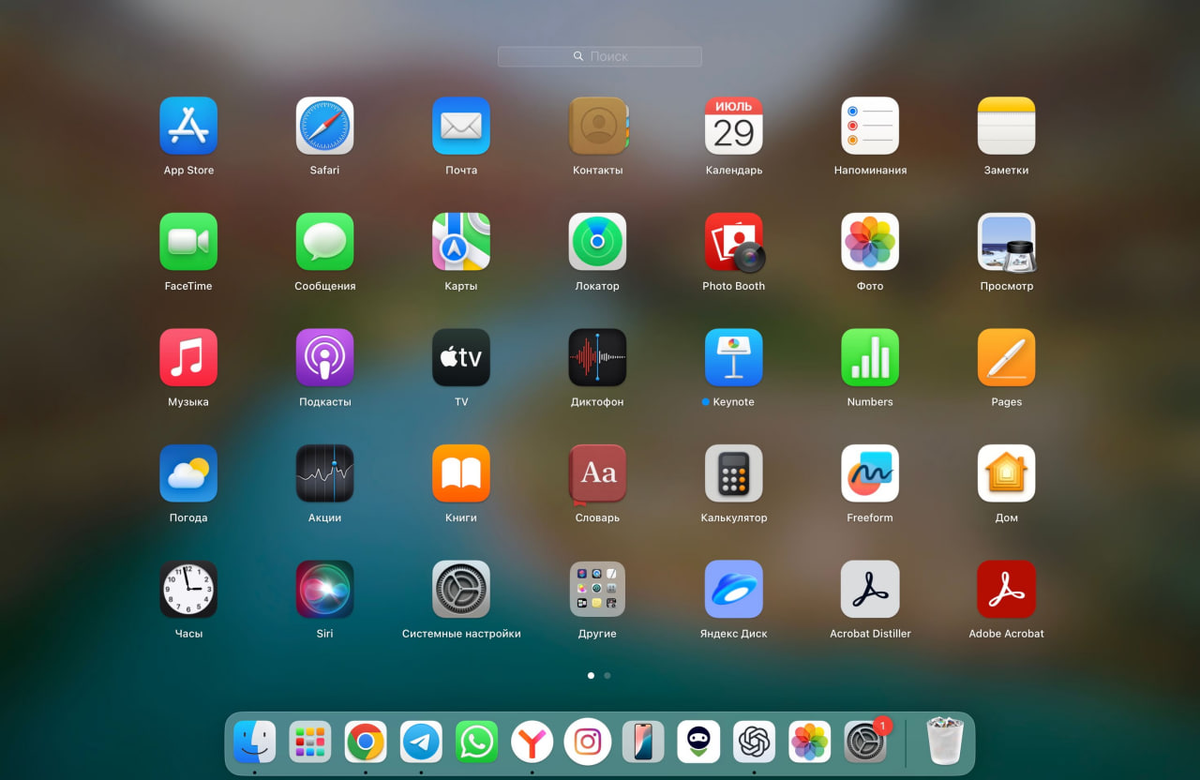
Task: Open the Часы clock app
Action: coord(188,590)
